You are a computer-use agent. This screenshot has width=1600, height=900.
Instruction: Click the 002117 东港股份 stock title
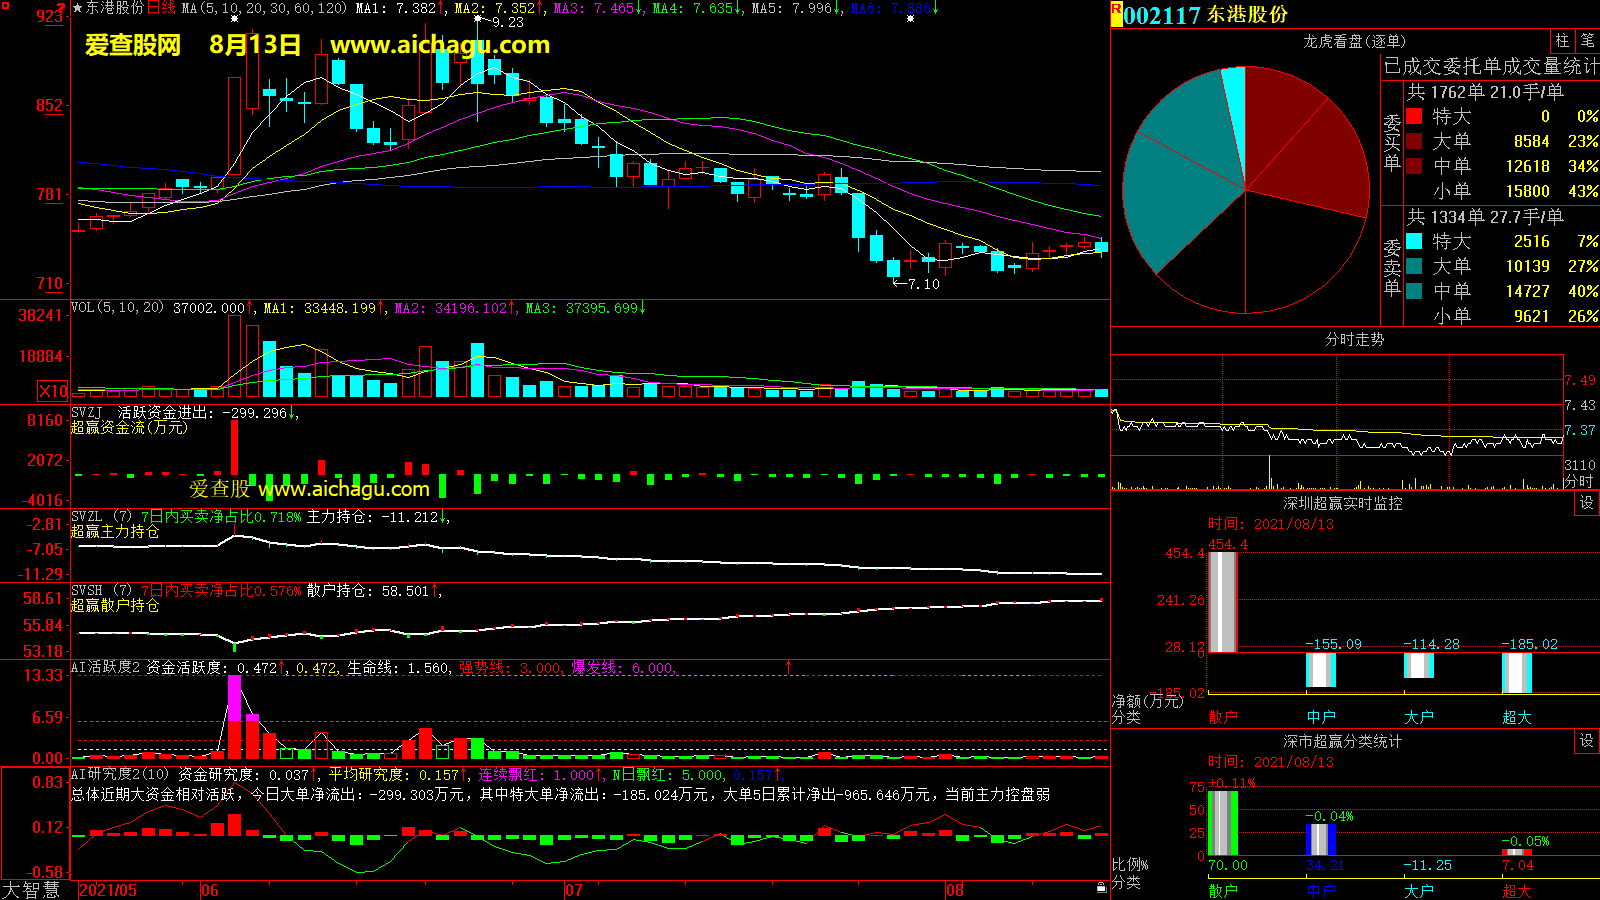pos(1206,15)
